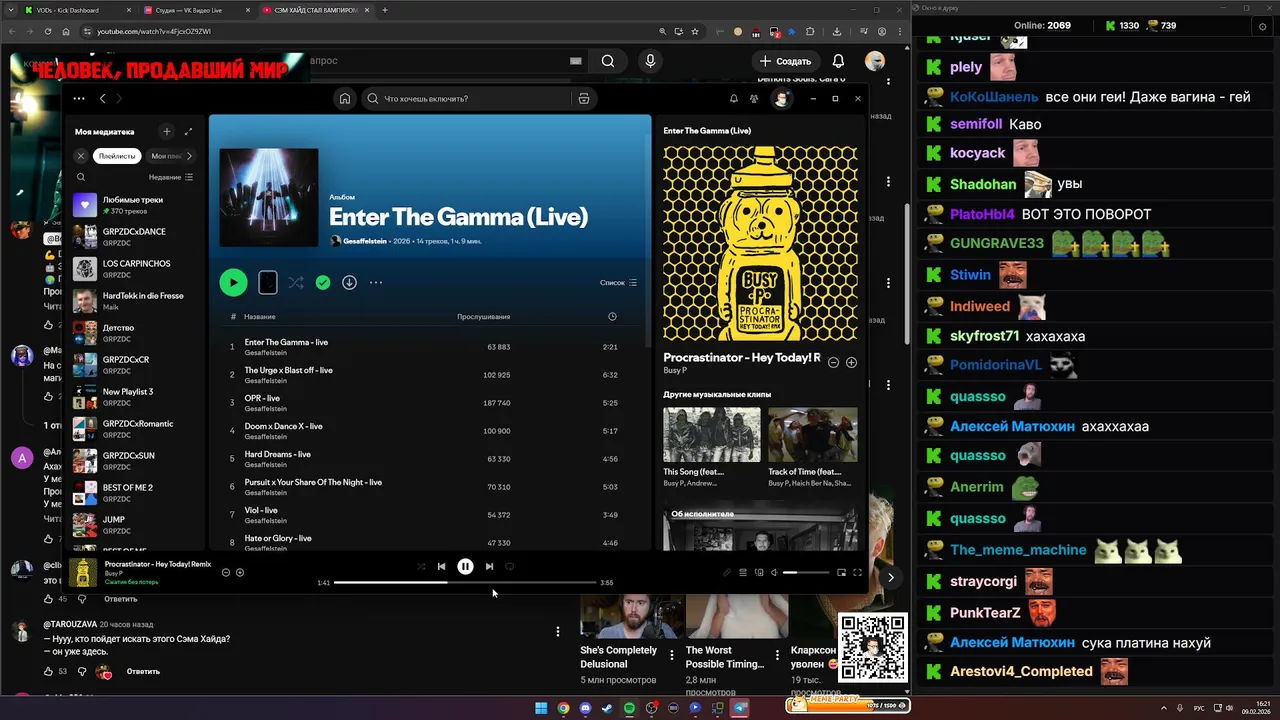Select the second library filter chip
This screenshot has height=720, width=1280.
164,156
